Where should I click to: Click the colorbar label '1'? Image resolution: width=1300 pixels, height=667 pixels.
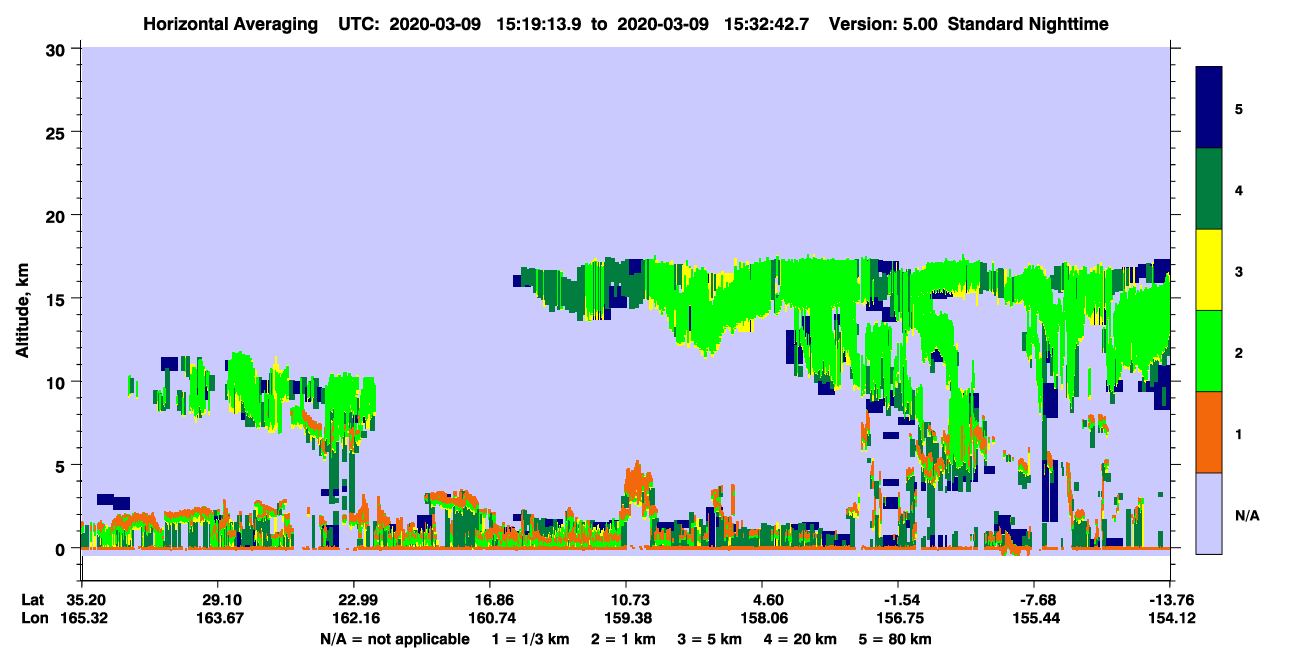(1239, 434)
